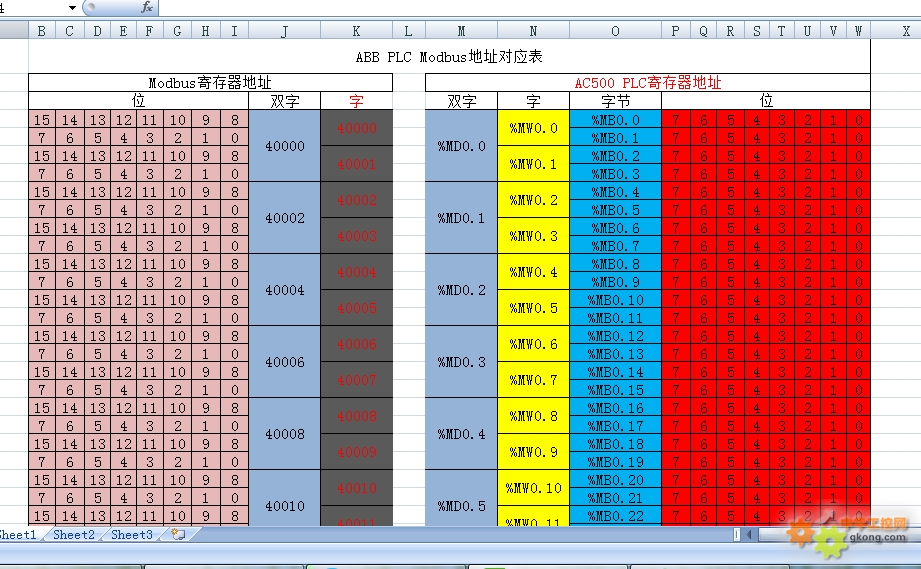Select column N header
The image size is (921, 569).
point(533,31)
